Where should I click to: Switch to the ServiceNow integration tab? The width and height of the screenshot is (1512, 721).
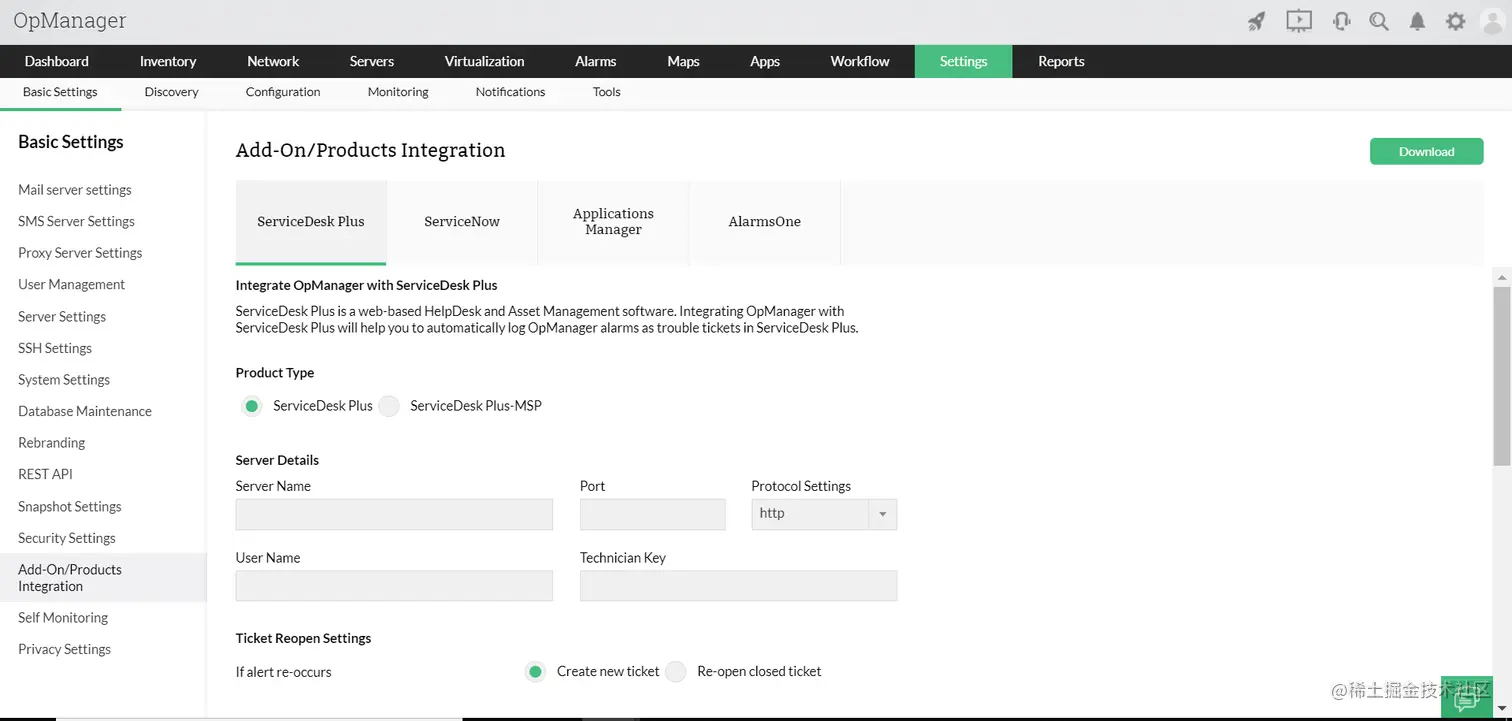coord(462,221)
